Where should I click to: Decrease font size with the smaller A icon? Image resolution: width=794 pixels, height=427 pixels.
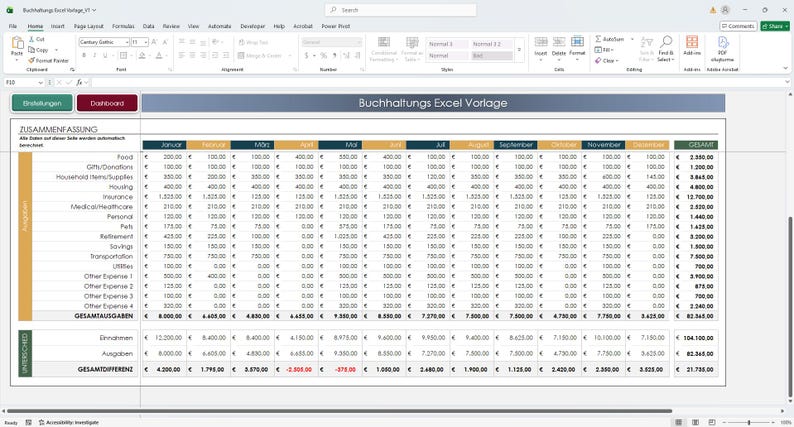point(166,42)
